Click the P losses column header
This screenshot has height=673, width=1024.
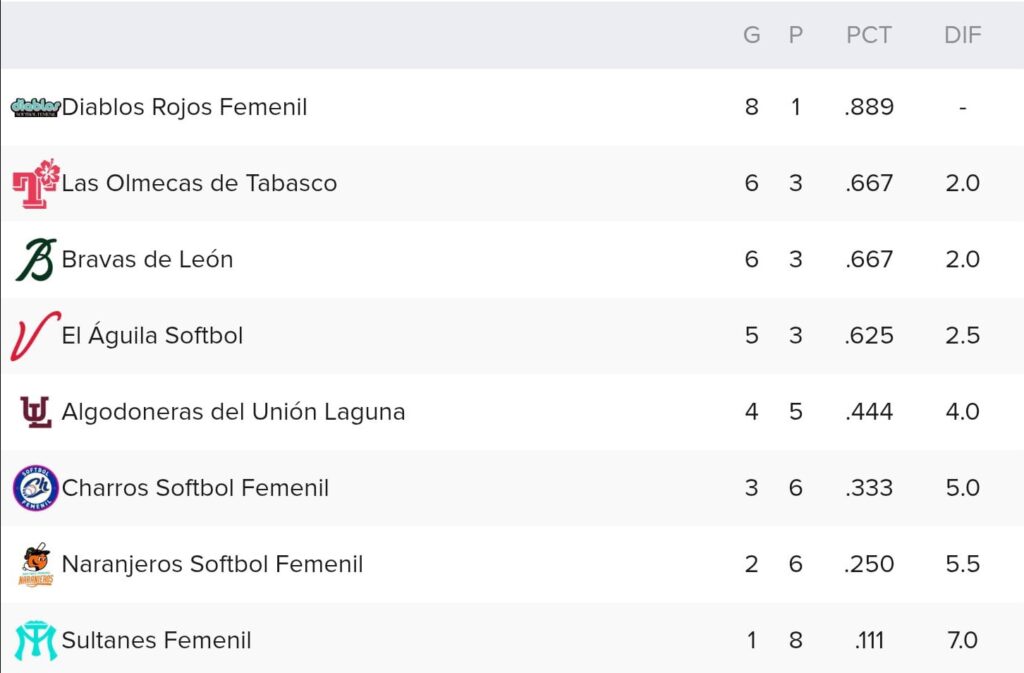click(x=795, y=35)
